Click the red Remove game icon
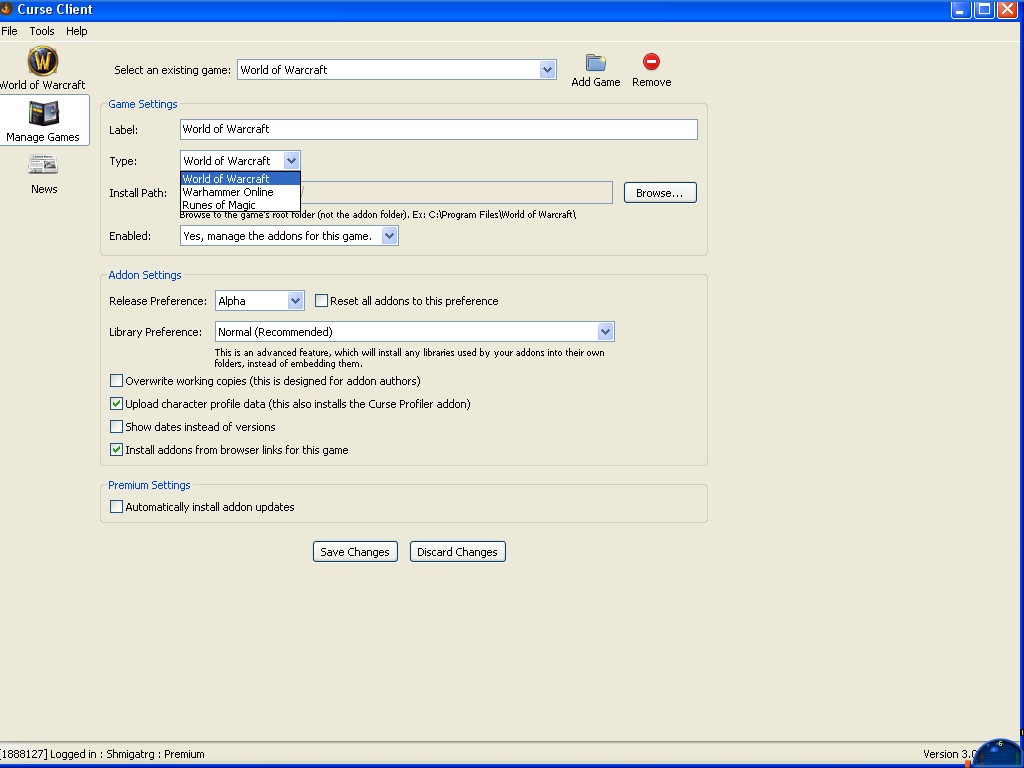This screenshot has height=768, width=1024. (x=651, y=63)
